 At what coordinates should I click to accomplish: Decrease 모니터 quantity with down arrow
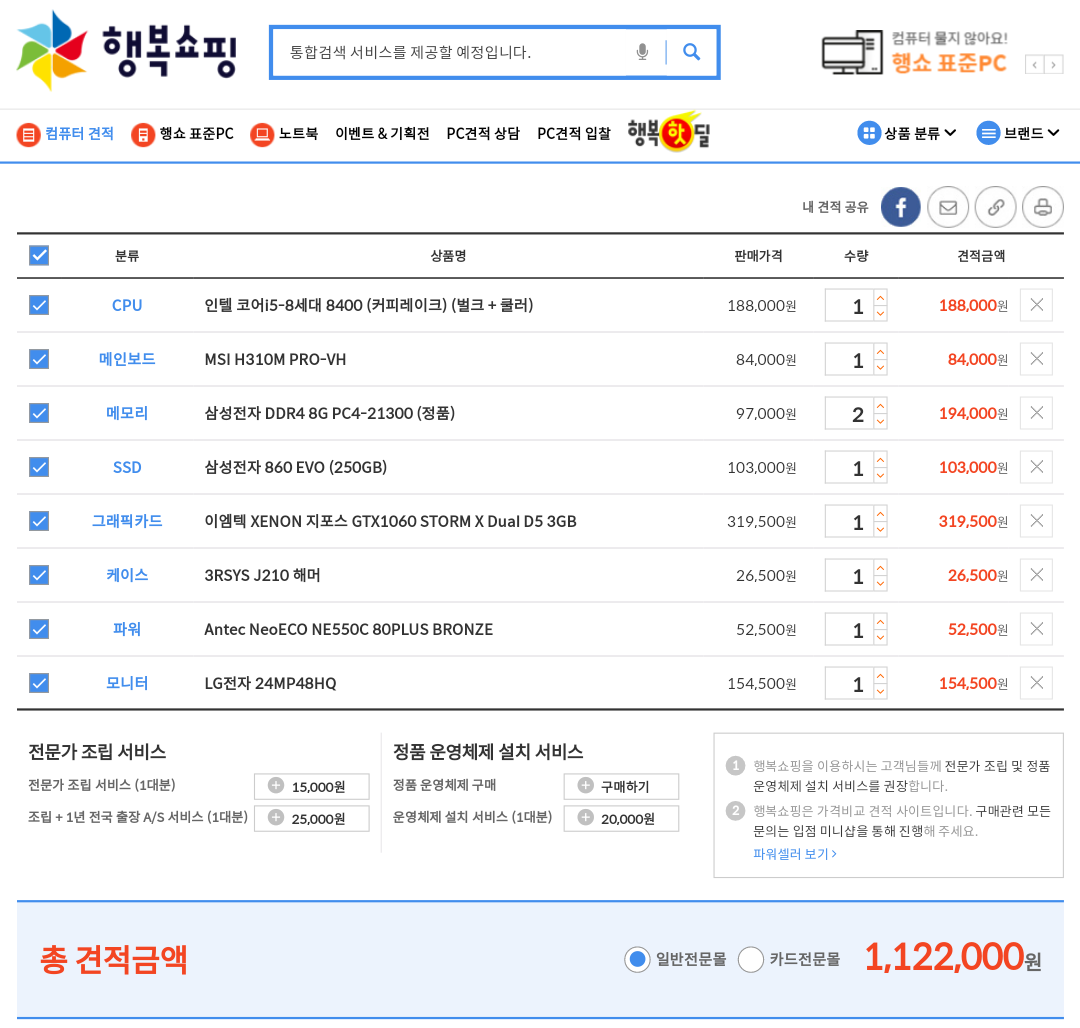pyautogui.click(x=880, y=691)
